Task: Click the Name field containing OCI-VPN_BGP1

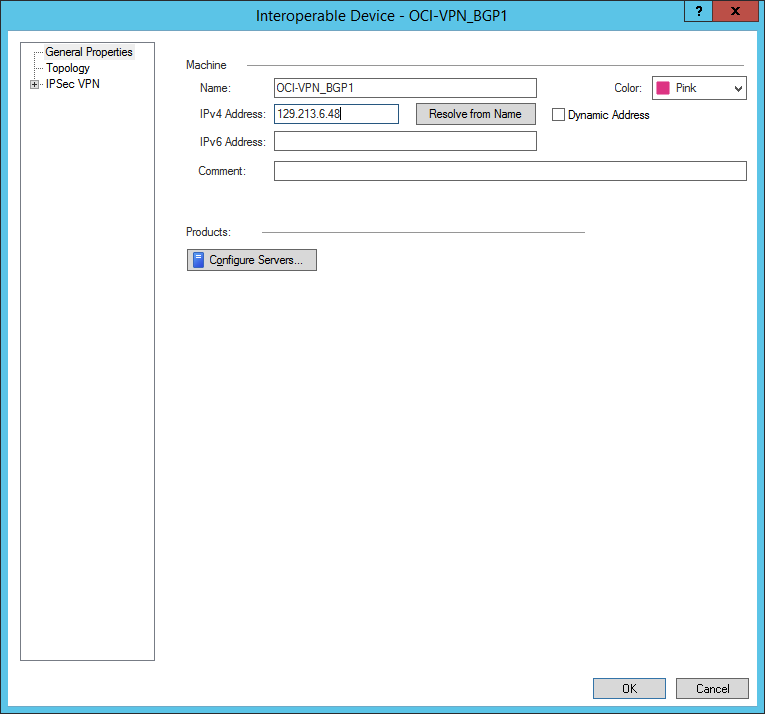Action: 405,88
